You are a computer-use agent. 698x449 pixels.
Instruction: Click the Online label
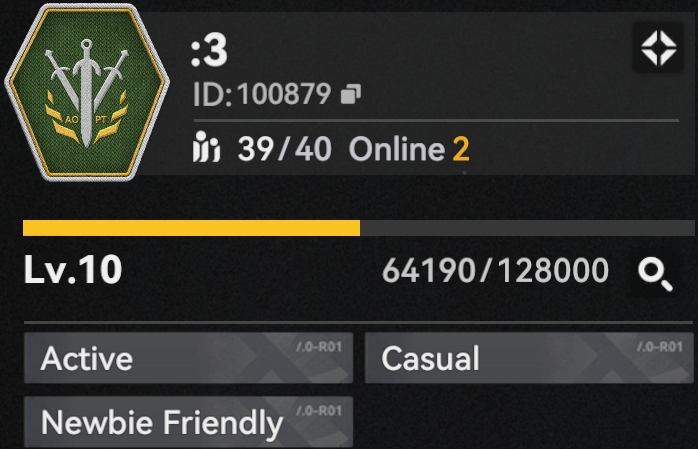(x=397, y=149)
